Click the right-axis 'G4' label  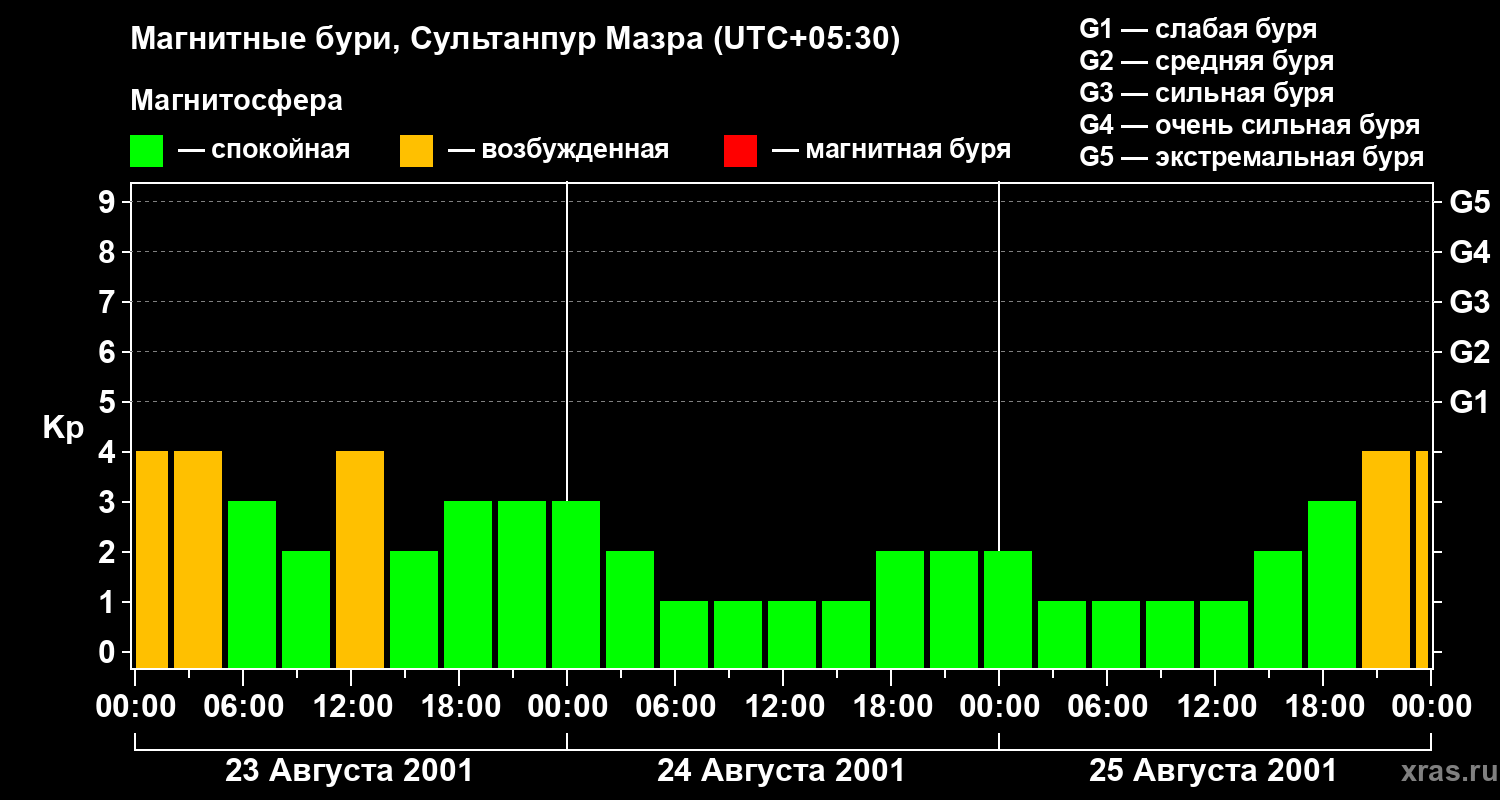1469,252
